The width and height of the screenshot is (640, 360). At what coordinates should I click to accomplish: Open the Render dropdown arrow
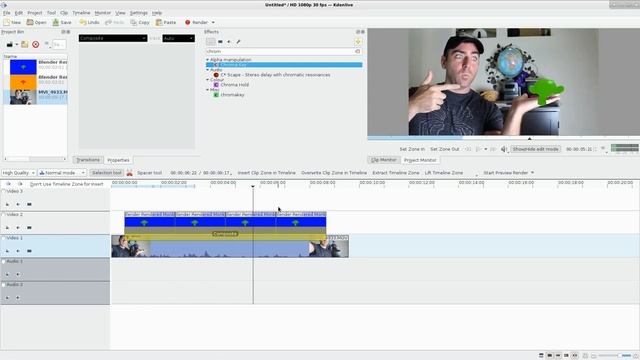213,22
